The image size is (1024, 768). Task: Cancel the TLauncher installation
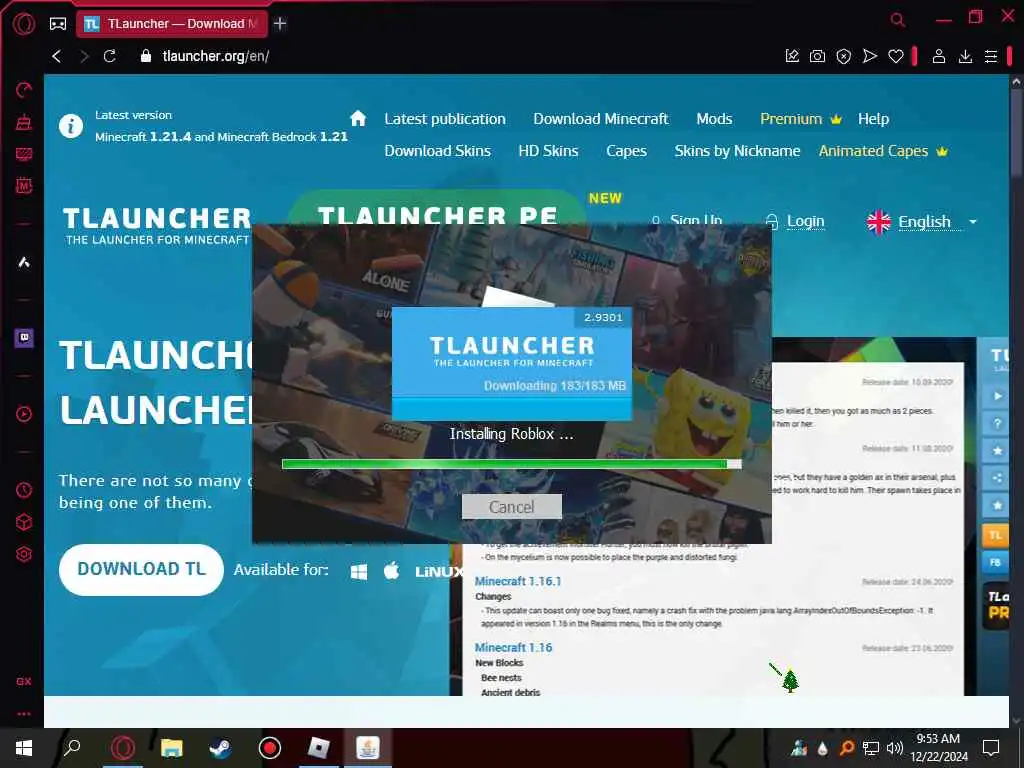pos(511,507)
